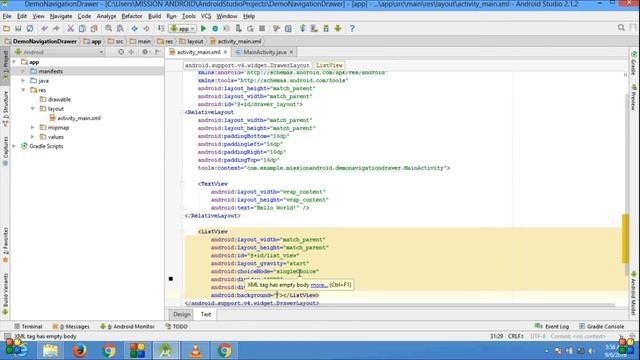Click the Replace icon in toolbar
Viewport: 640px width, 360px height.
click(x=120, y=29)
